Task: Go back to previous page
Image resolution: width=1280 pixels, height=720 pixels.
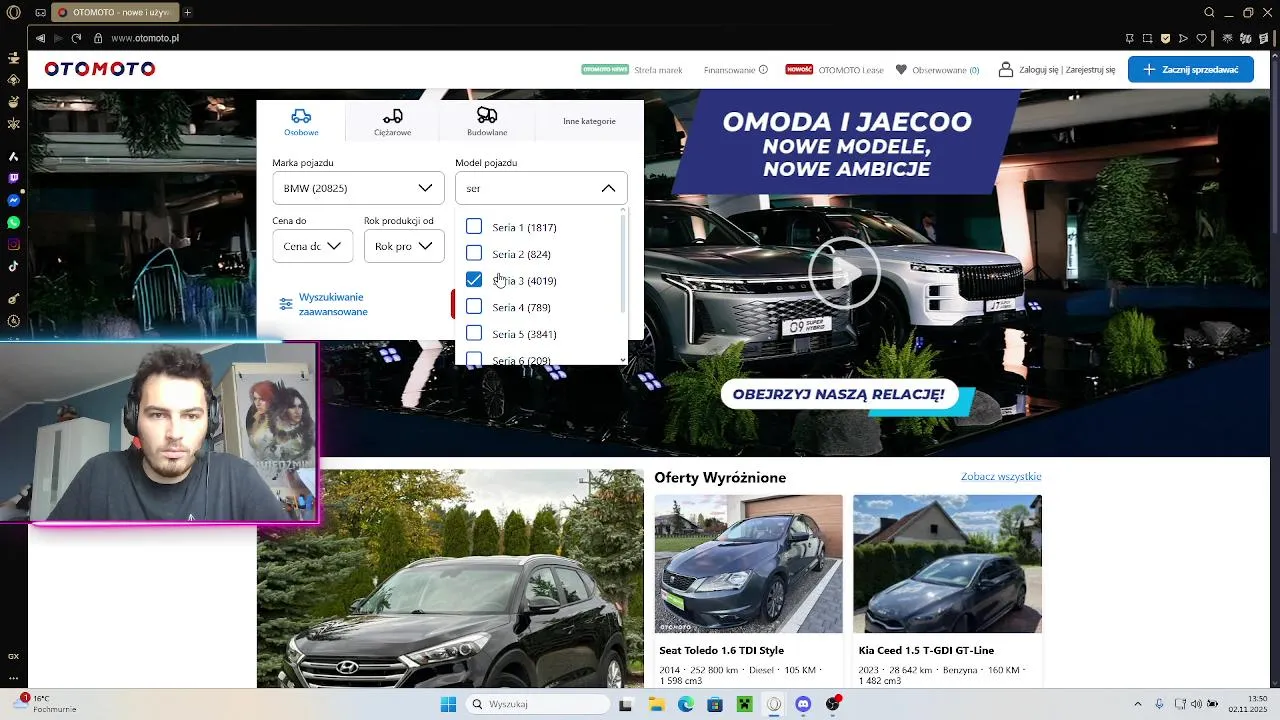Action: pyautogui.click(x=40, y=38)
